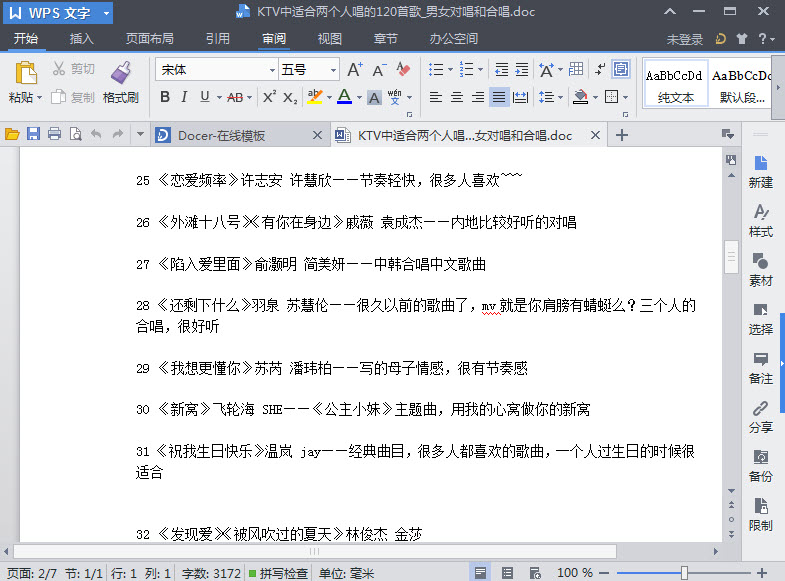Apply superscript formatting
This screenshot has width=785, height=581.
pyautogui.click(x=269, y=97)
